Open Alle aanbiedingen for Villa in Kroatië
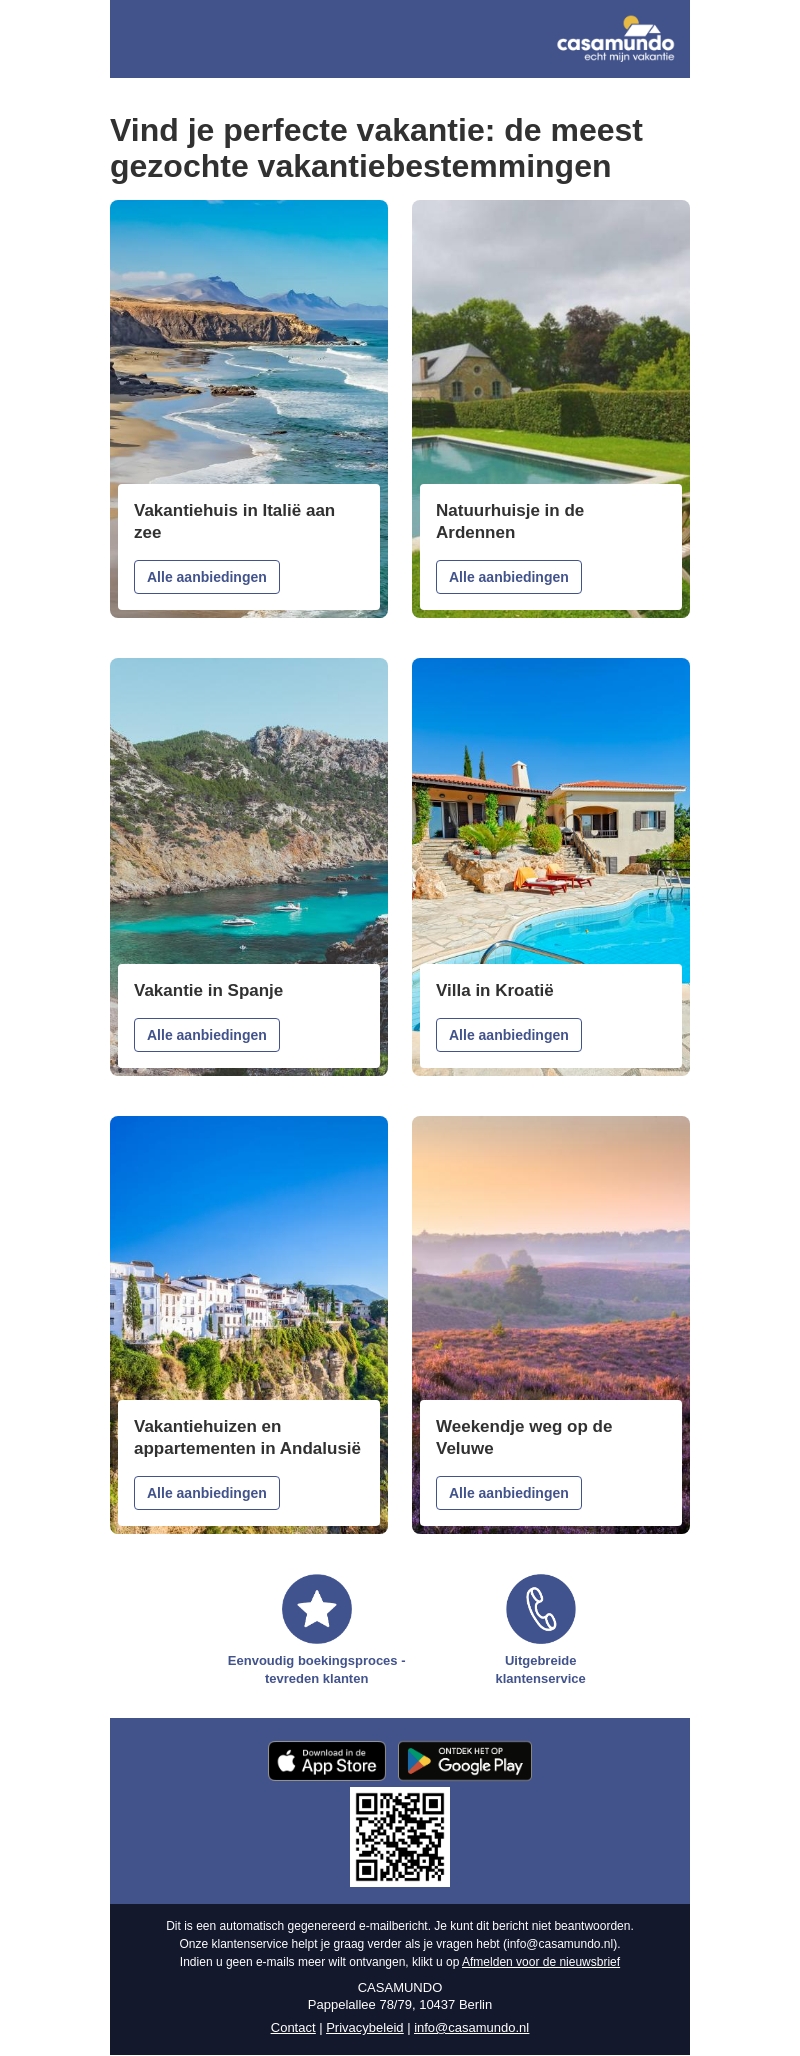The width and height of the screenshot is (800, 2056). pos(509,1035)
